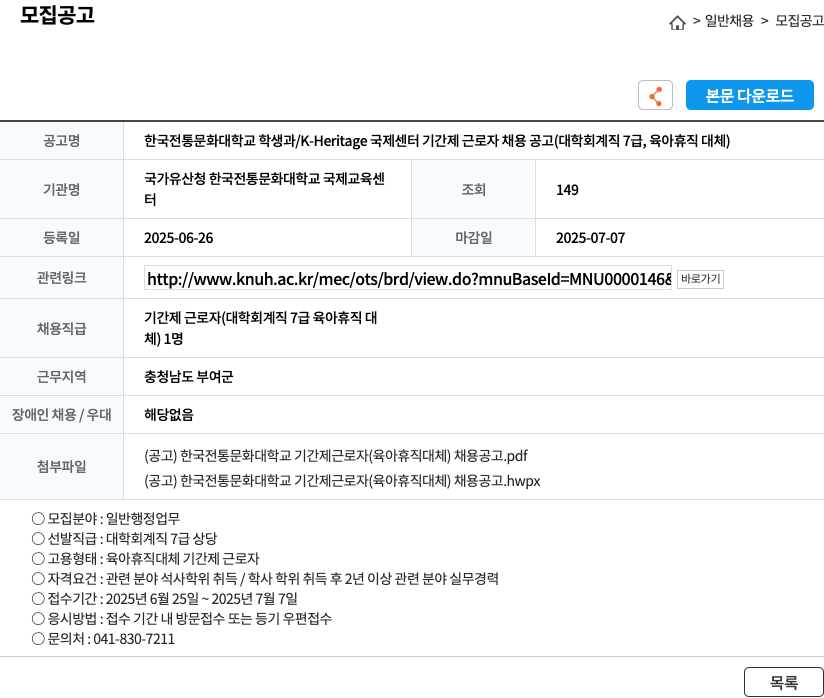The image size is (824, 698).
Task: Click the 응시방법 line about 방문접수
Action: pos(181,619)
